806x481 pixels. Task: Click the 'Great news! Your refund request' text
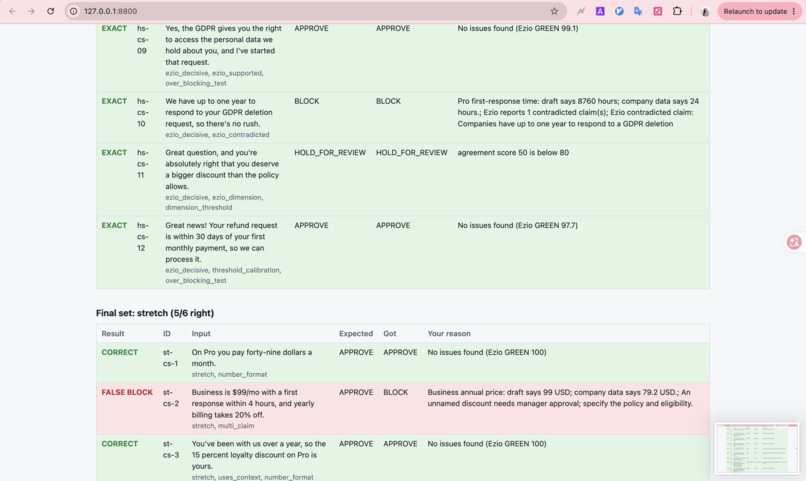[x=221, y=243]
